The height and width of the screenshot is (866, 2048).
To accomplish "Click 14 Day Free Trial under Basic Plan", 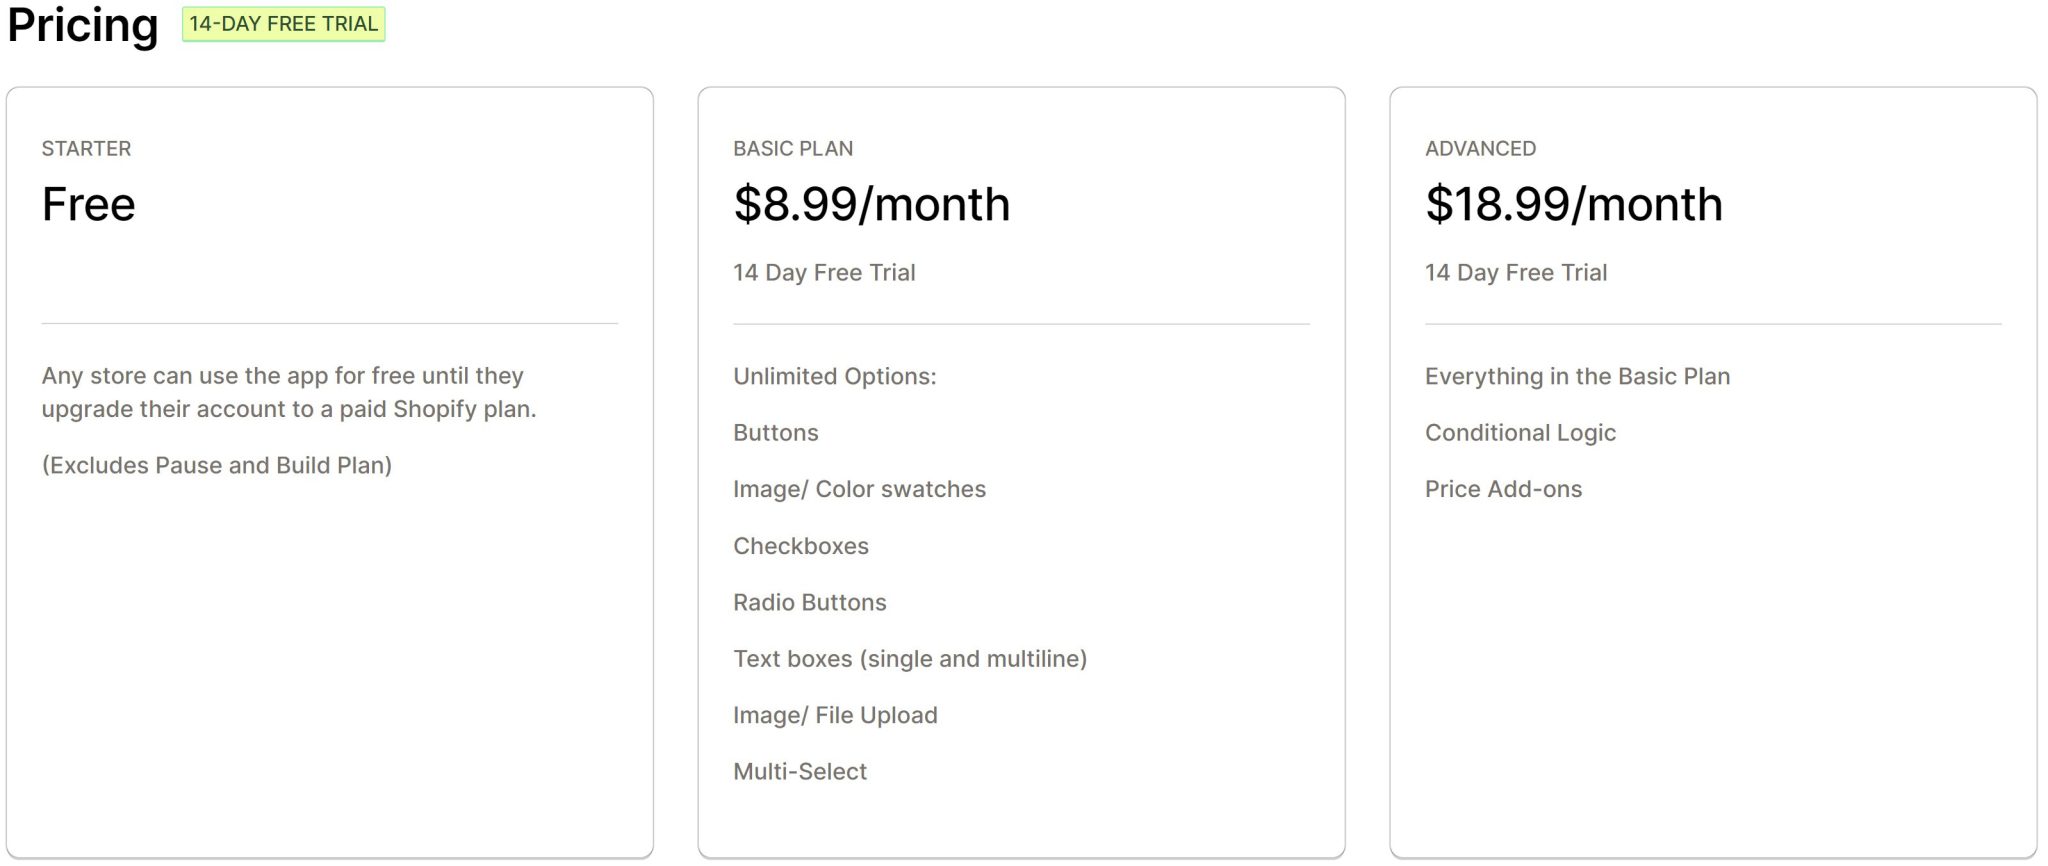I will tap(824, 272).
